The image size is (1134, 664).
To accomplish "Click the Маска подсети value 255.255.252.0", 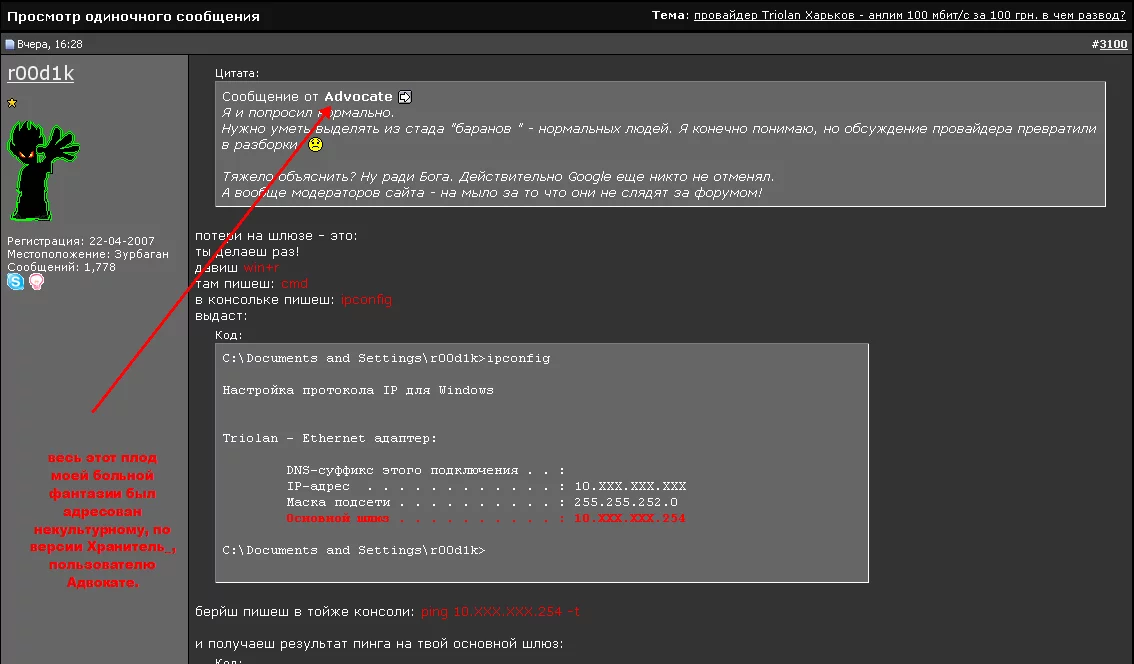I will coord(626,502).
